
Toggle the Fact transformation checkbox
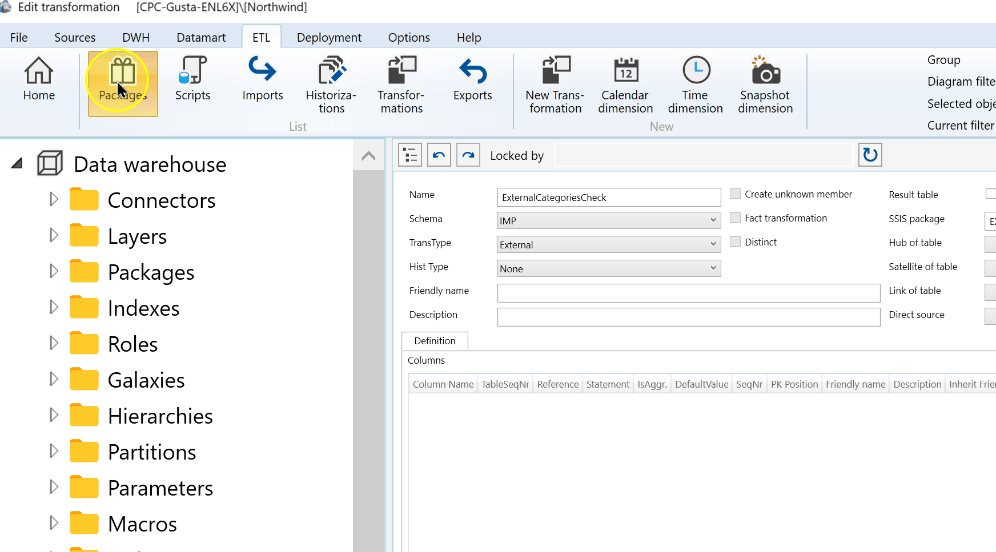[736, 218]
